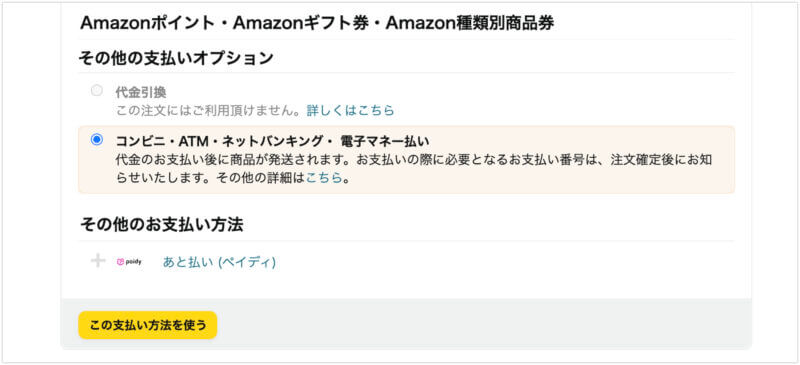Screen dimensions: 800x365
Task: Click らせいたします。その他の詳細は text line
Action: (211, 179)
